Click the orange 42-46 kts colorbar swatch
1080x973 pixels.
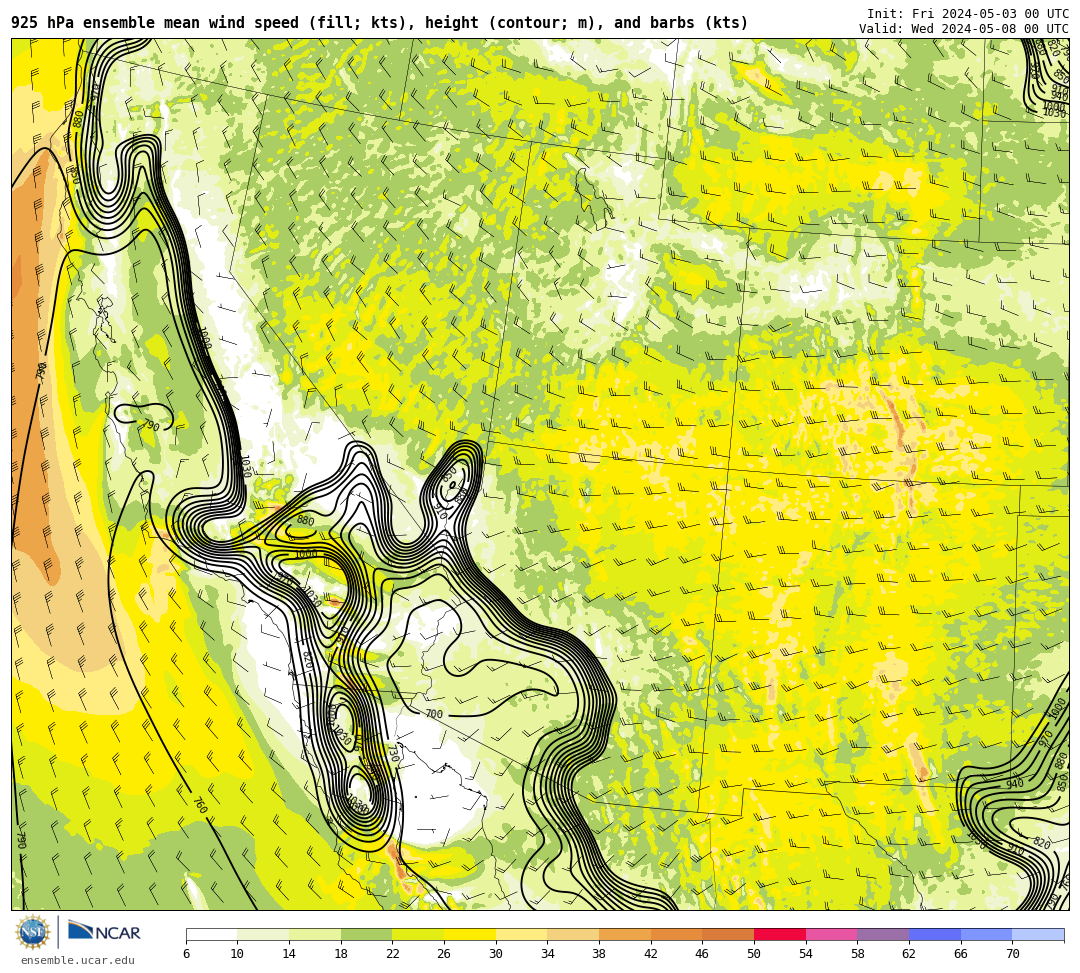[676, 934]
